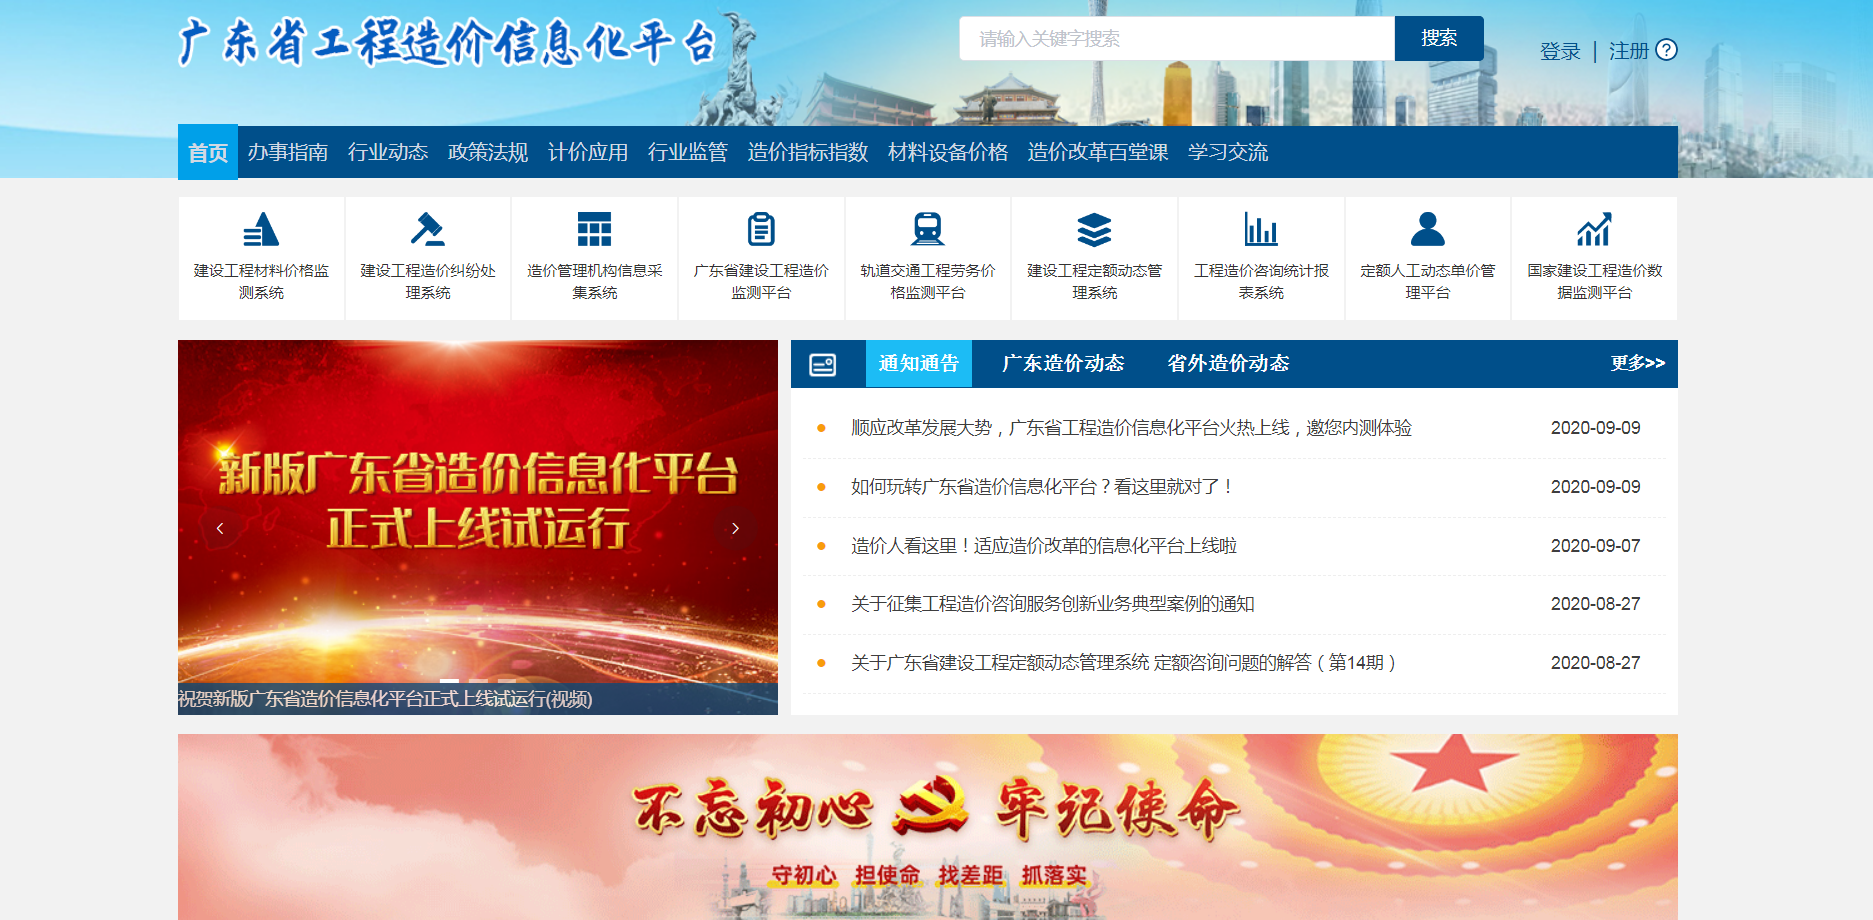Open the 计价应用 menu
This screenshot has height=920, width=1873.
[588, 152]
